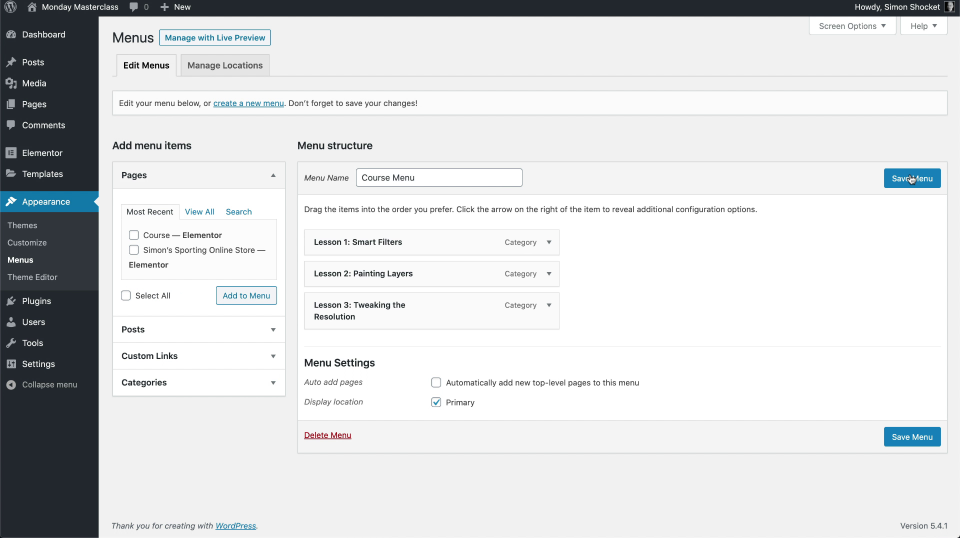Click the Add to Menu button

246,296
